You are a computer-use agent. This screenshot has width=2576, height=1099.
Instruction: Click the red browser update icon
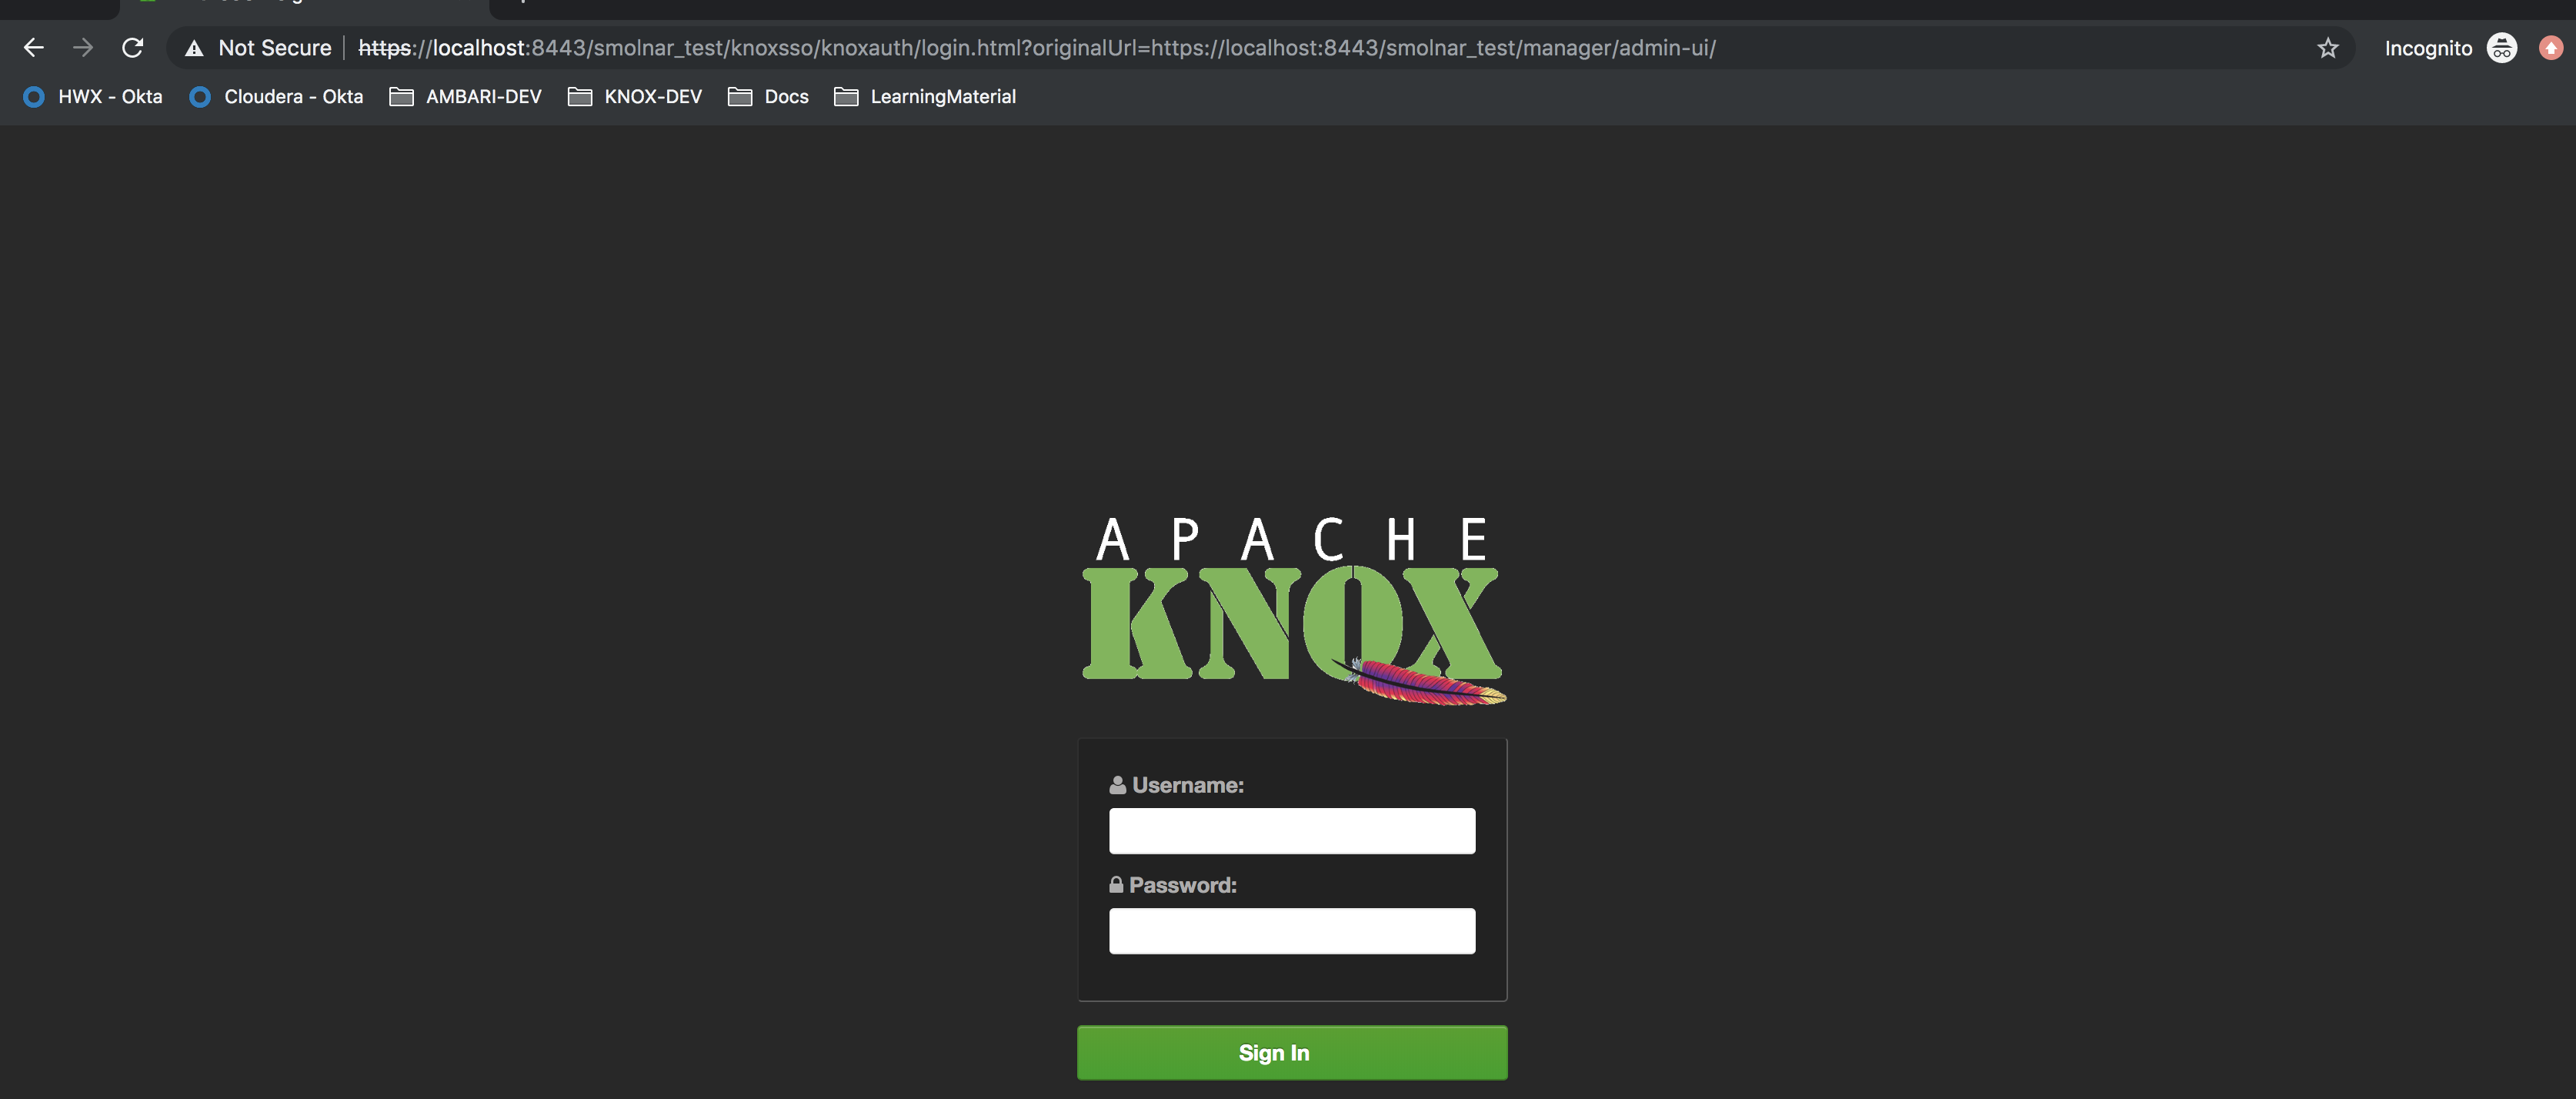(2550, 48)
